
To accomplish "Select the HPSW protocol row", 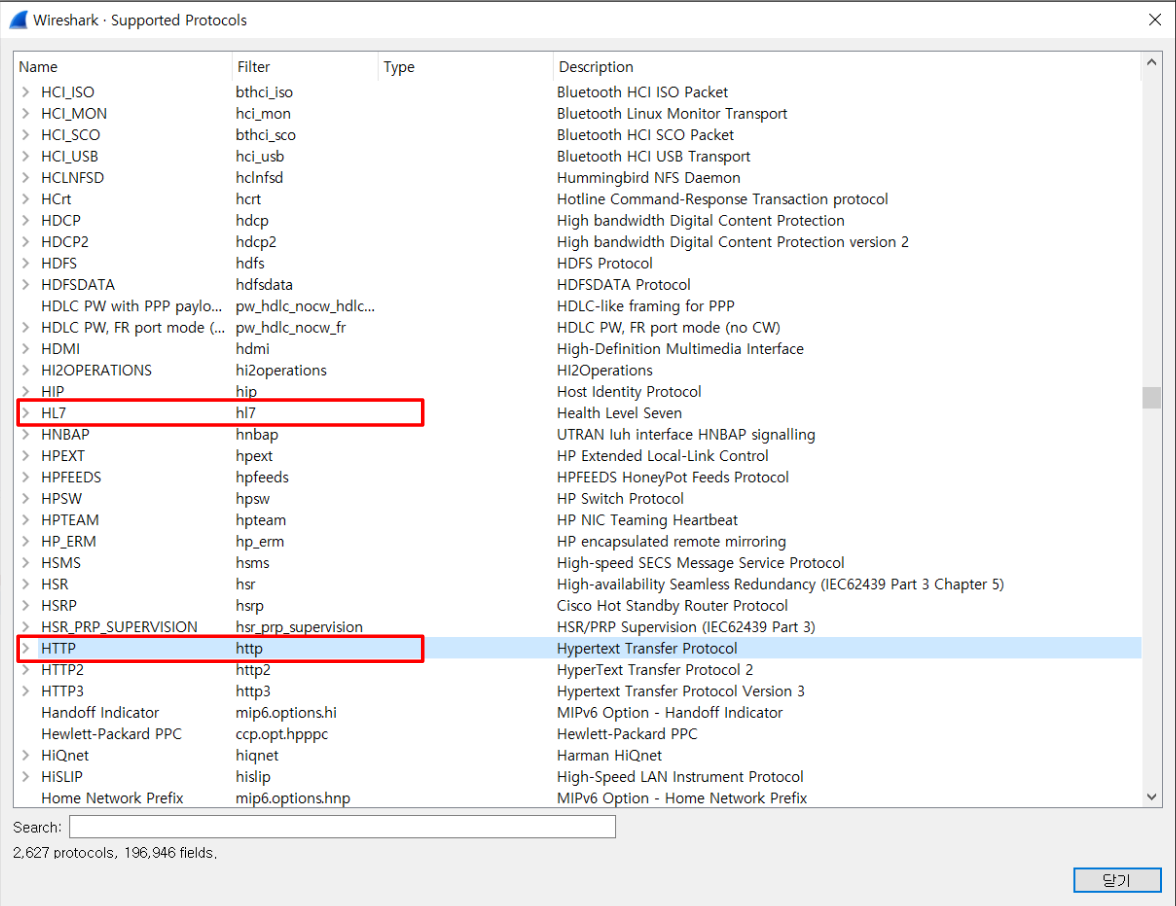I will click(x=578, y=498).
